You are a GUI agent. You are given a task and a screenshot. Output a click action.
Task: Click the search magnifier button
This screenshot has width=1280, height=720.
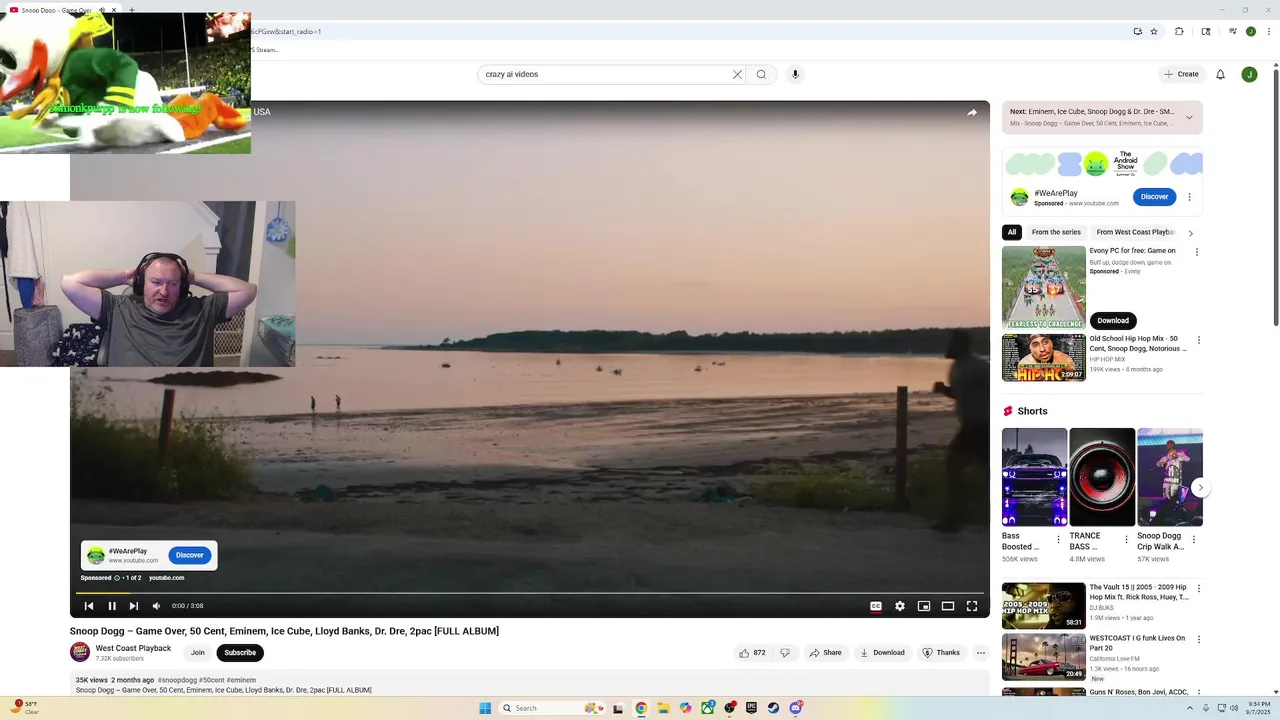coord(761,74)
